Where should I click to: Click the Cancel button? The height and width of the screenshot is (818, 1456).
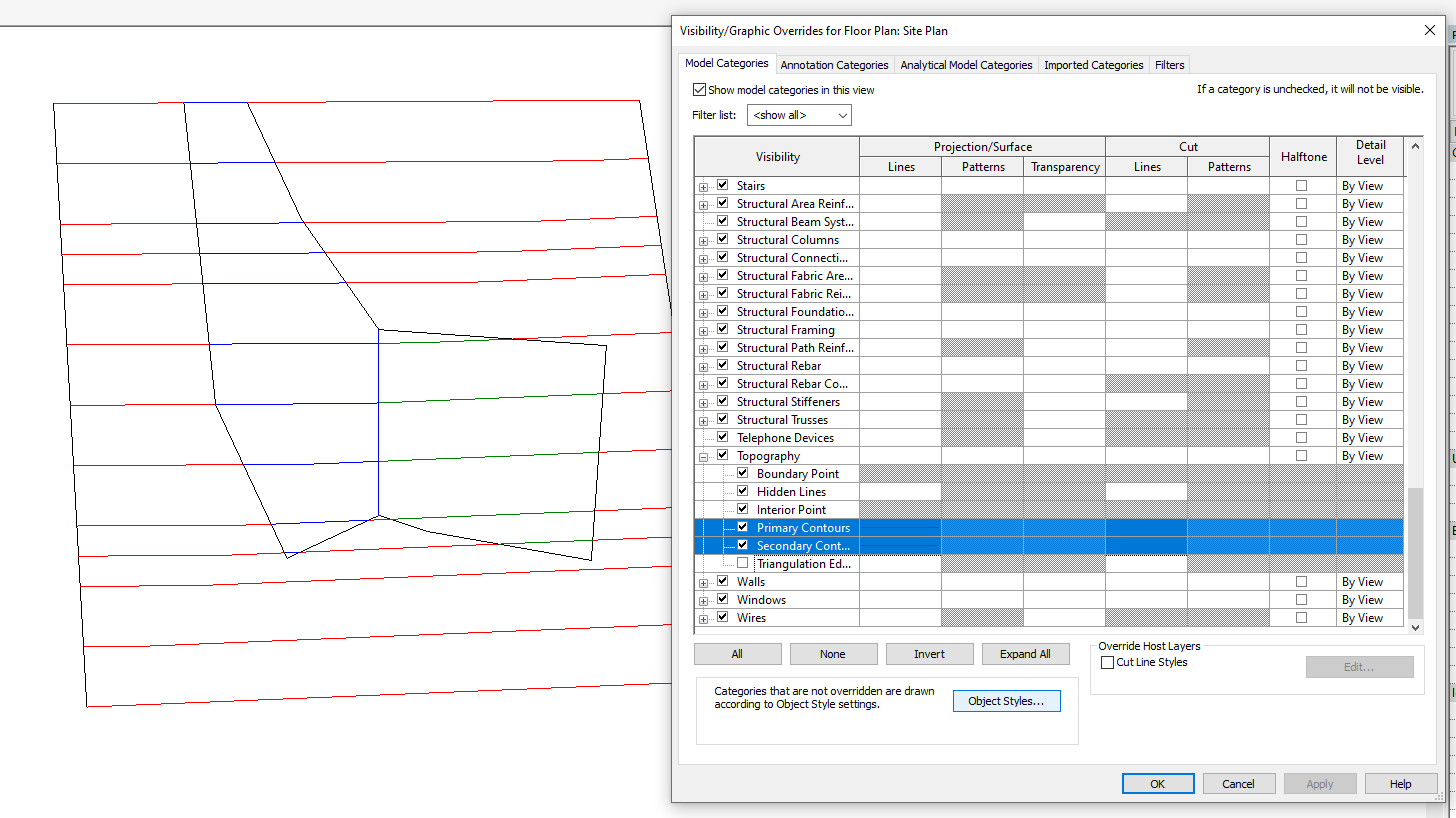(x=1239, y=784)
